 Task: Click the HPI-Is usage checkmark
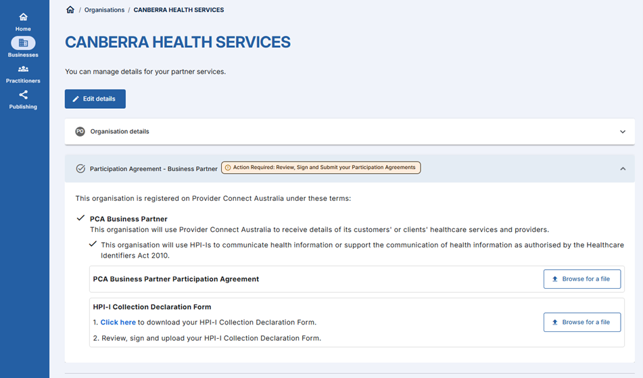click(x=93, y=244)
